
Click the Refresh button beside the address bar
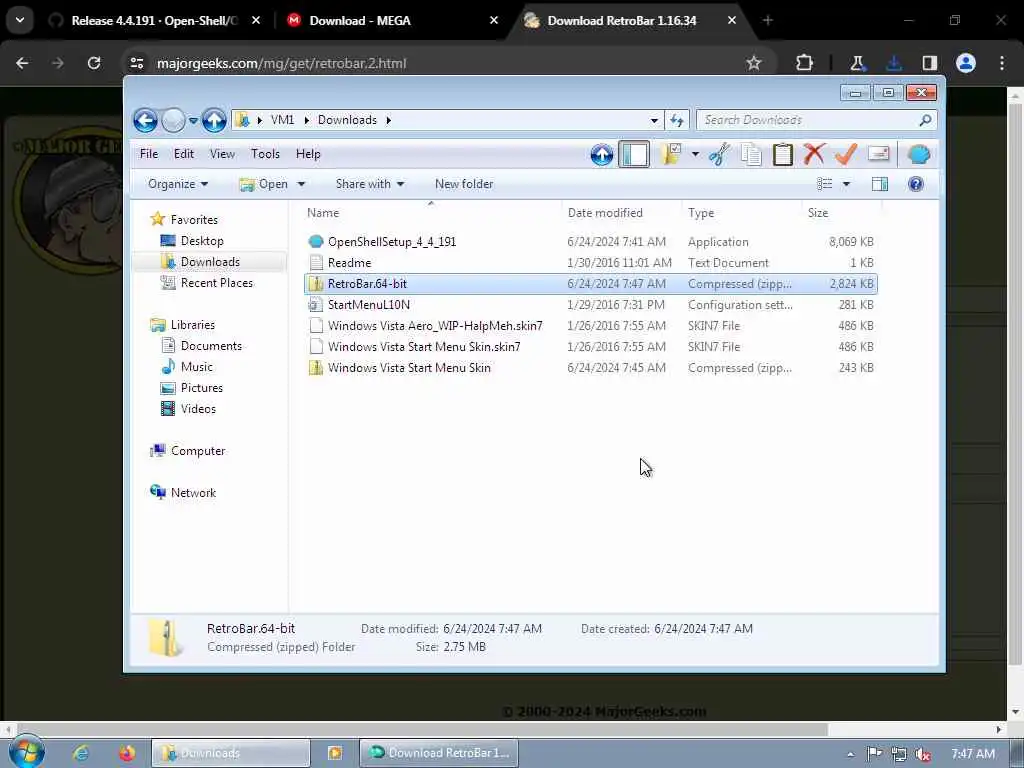point(677,120)
